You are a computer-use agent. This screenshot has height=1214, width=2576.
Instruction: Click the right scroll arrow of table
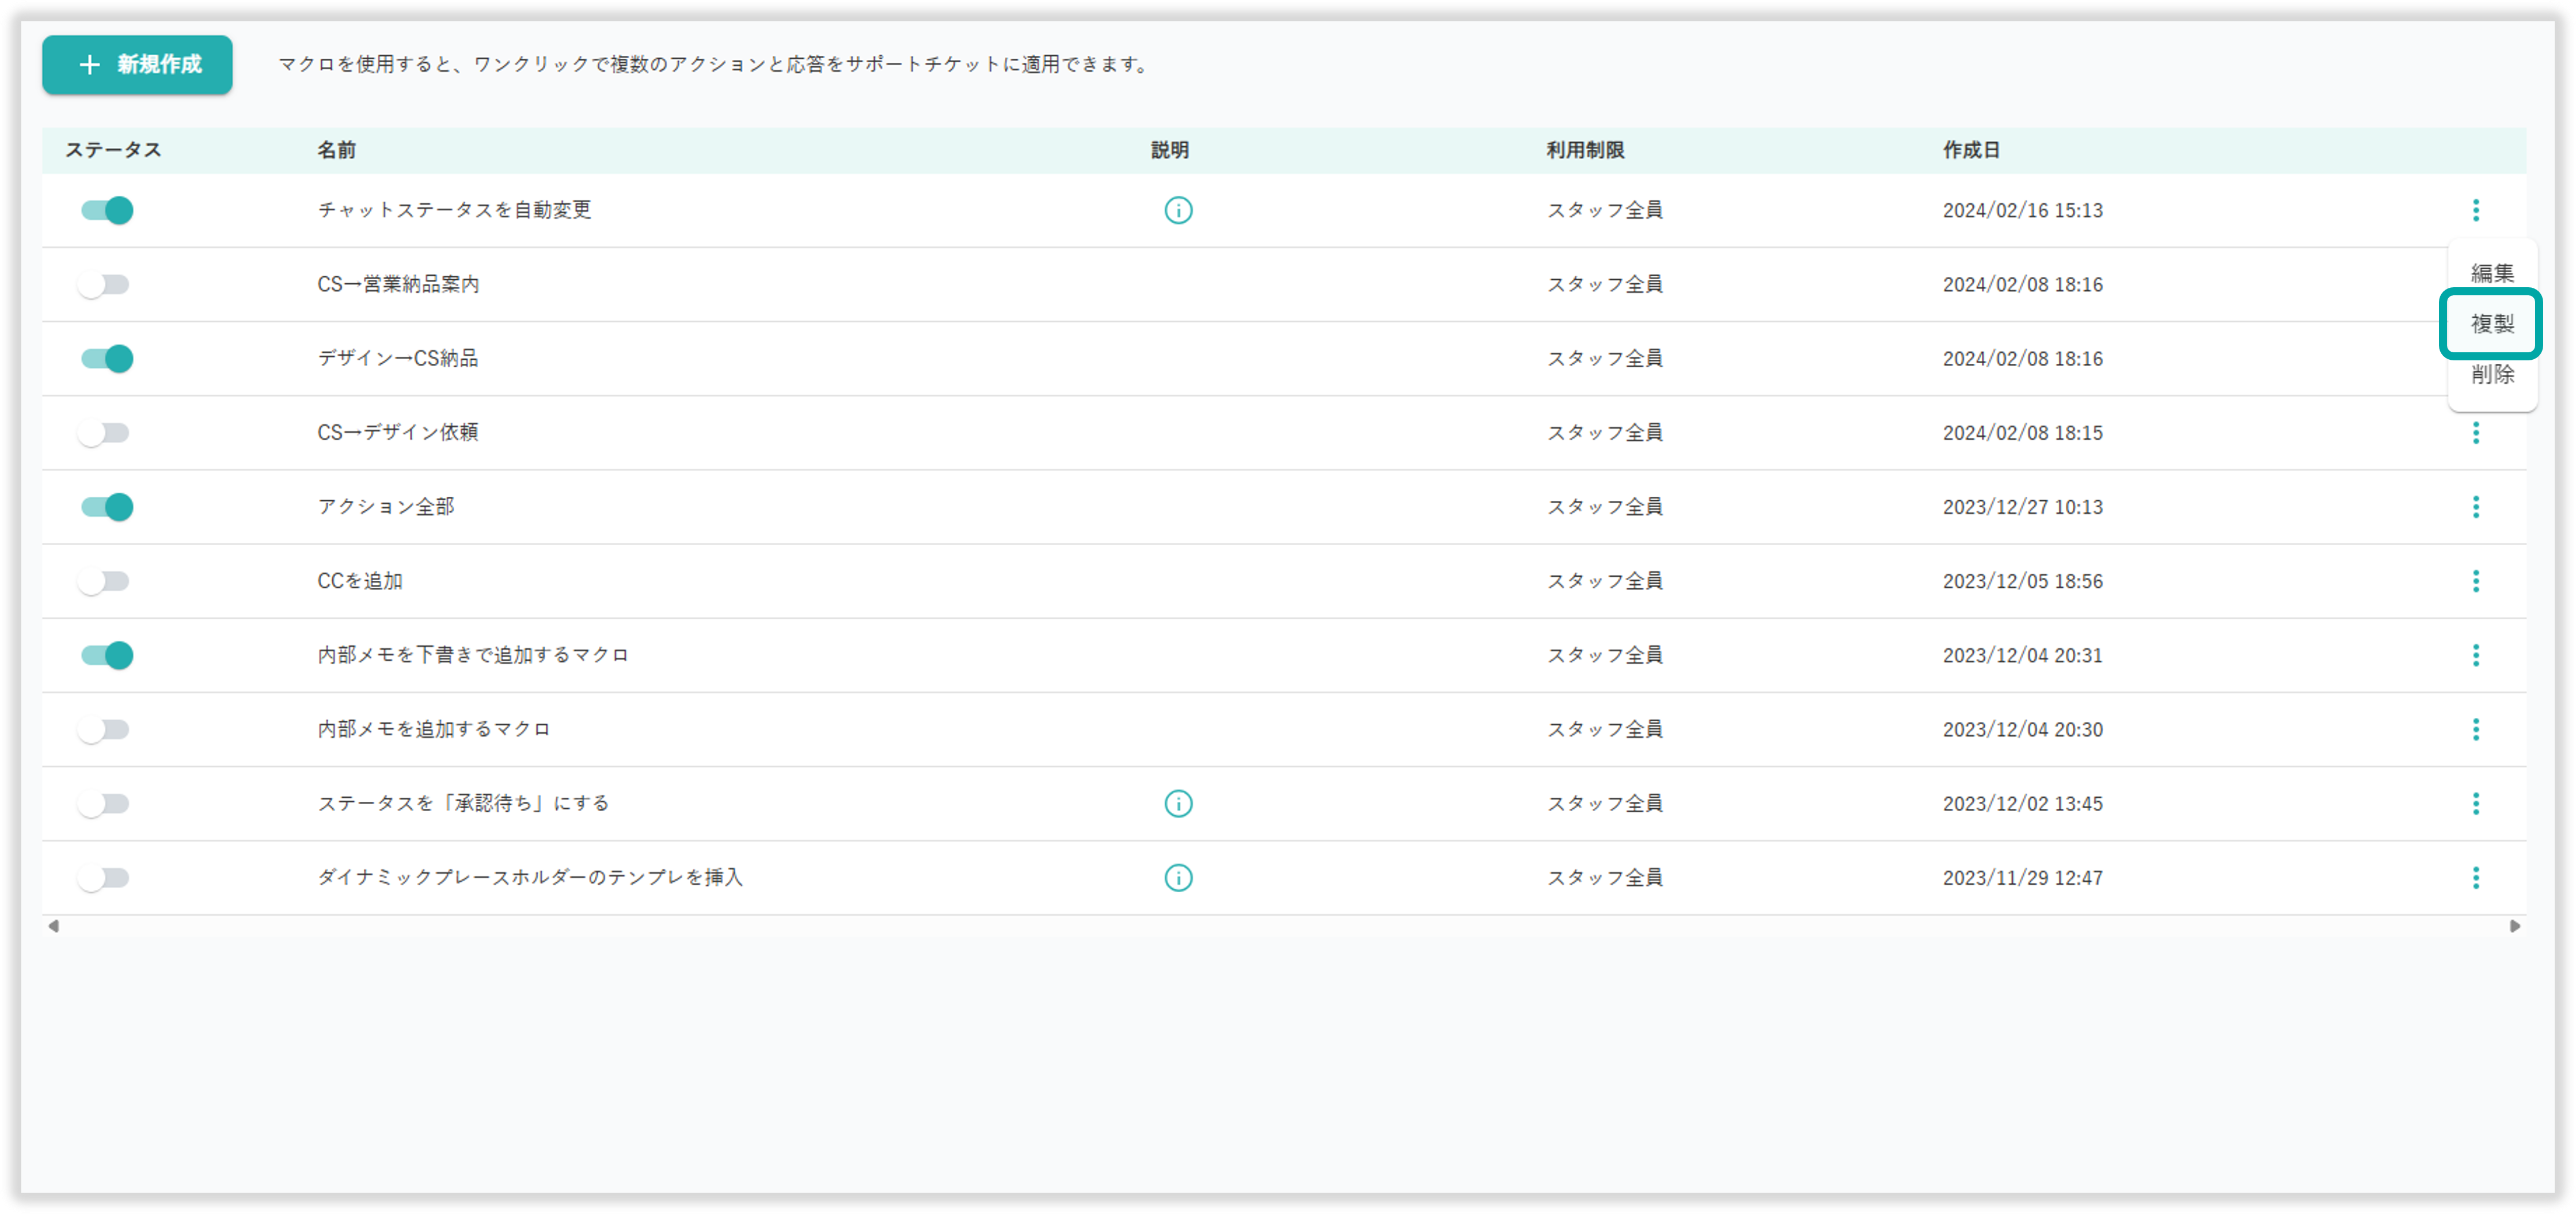(x=2514, y=926)
